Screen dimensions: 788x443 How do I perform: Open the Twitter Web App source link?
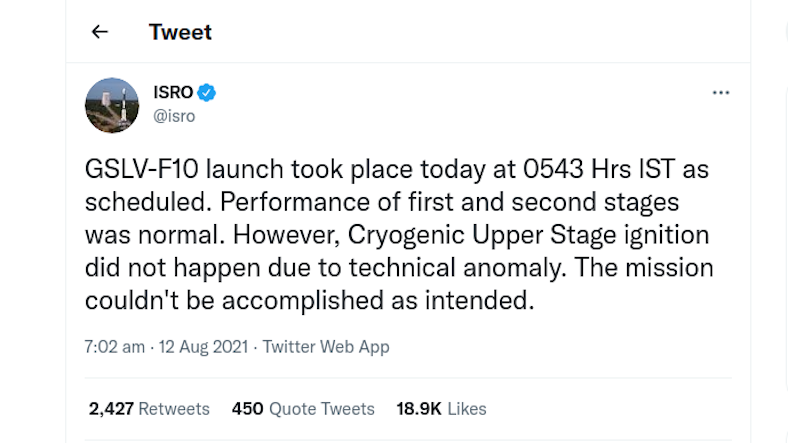click(x=326, y=347)
